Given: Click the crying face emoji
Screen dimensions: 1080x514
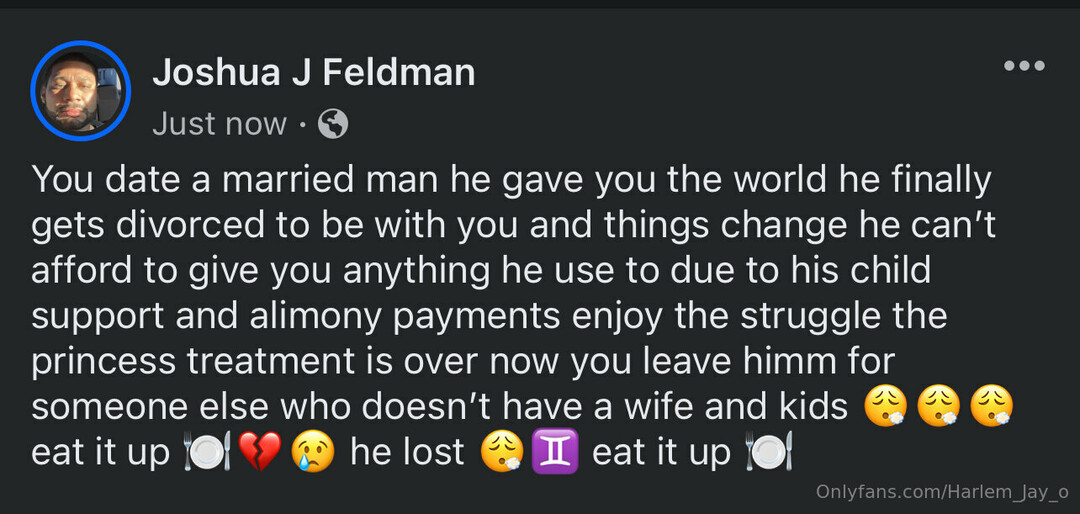Looking at the screenshot, I should click(310, 452).
